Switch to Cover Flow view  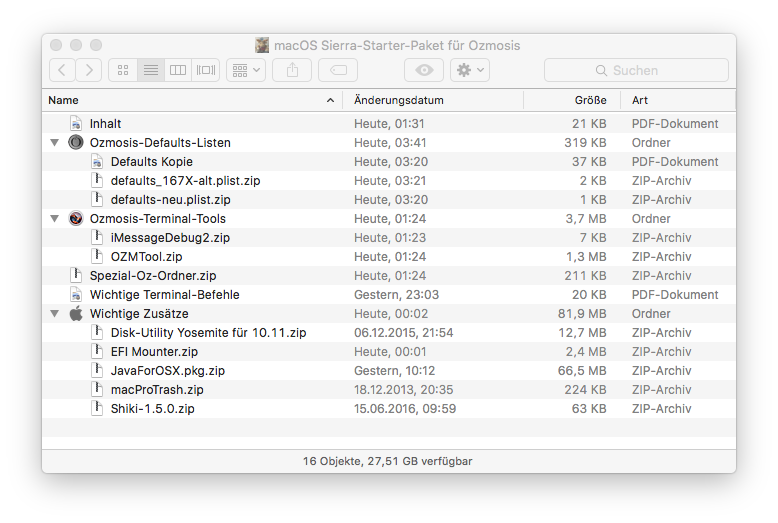pyautogui.click(x=206, y=70)
